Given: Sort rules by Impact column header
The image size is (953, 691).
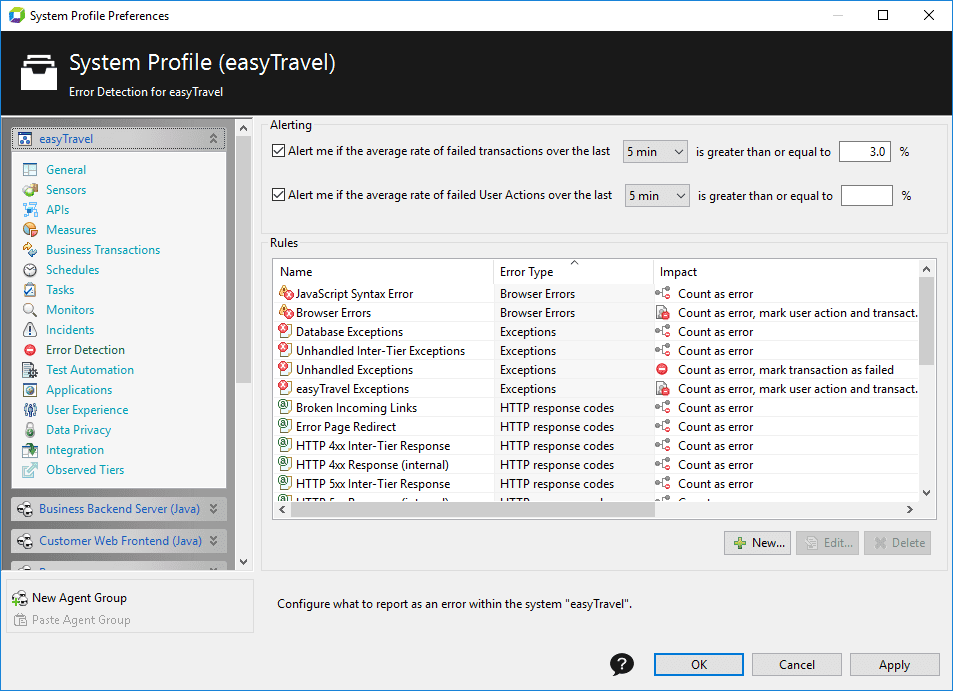Looking at the screenshot, I should pyautogui.click(x=786, y=272).
